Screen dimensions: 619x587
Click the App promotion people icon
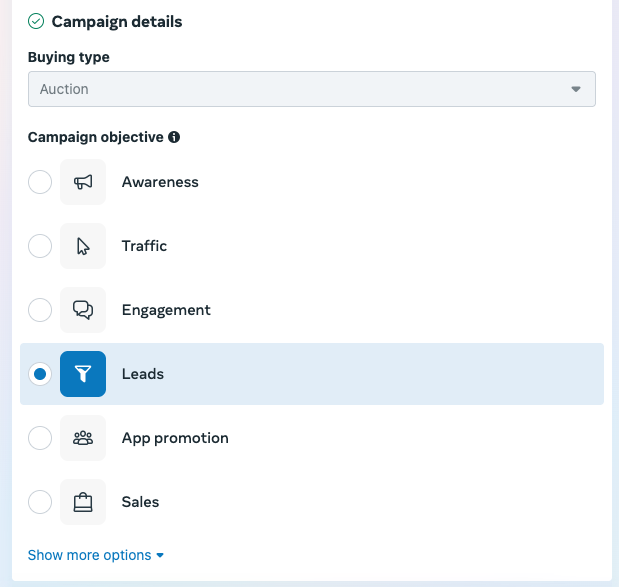point(83,438)
